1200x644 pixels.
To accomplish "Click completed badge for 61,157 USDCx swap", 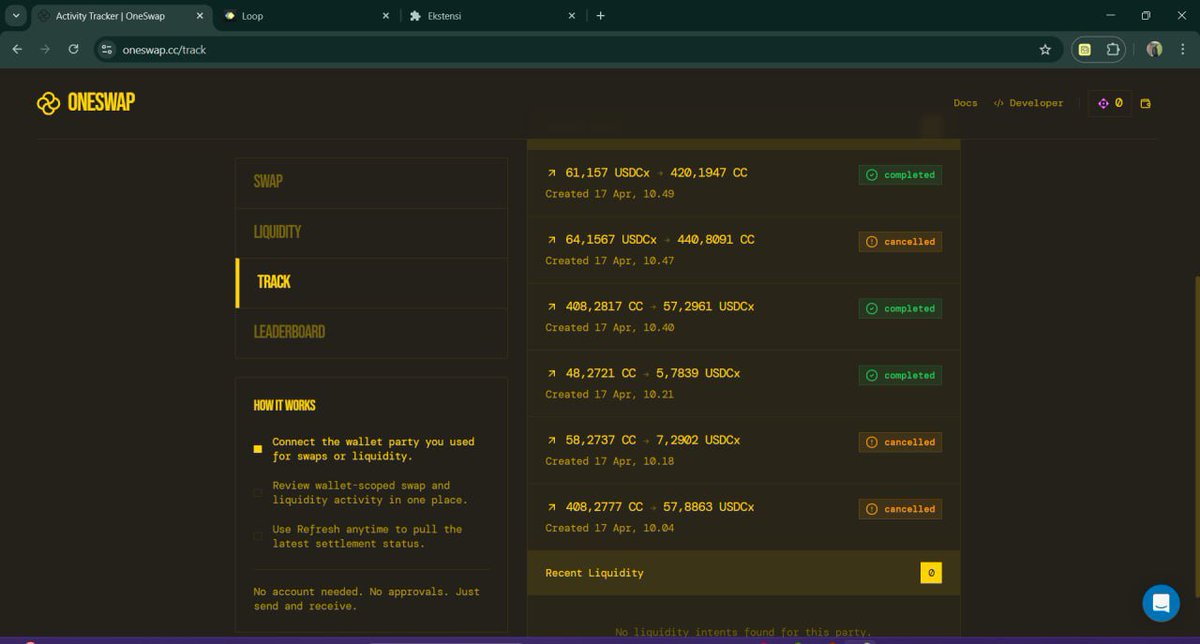I will point(900,175).
